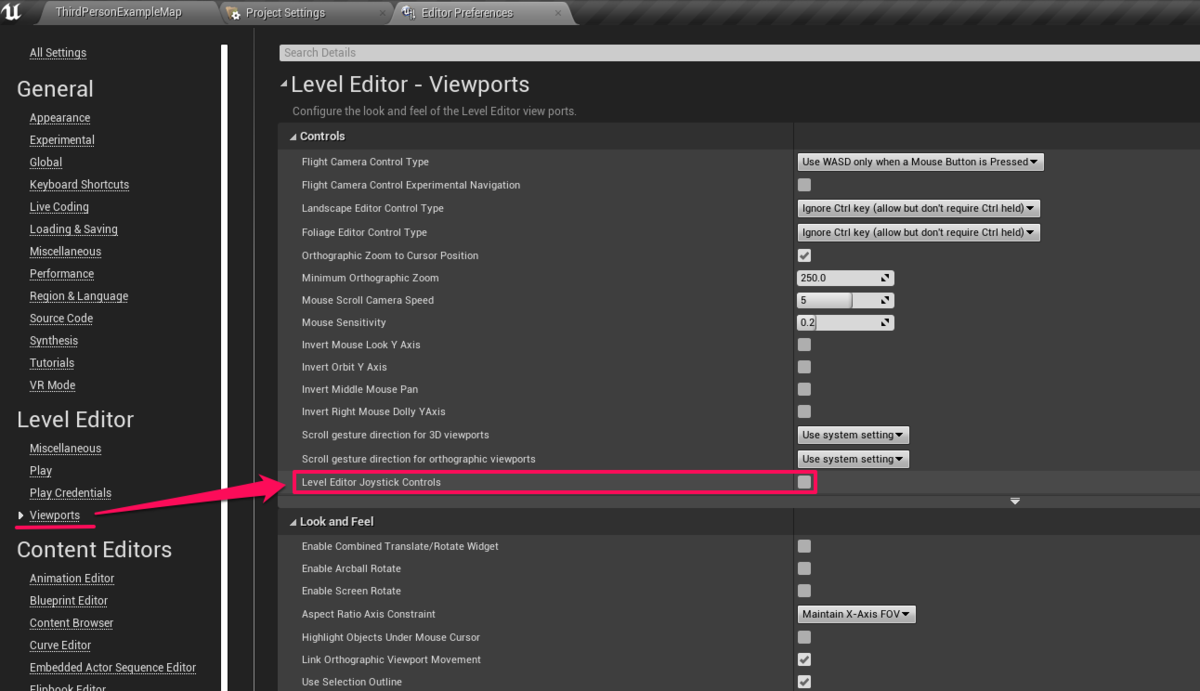Open Experimental settings
The height and width of the screenshot is (691, 1200).
click(x=62, y=140)
